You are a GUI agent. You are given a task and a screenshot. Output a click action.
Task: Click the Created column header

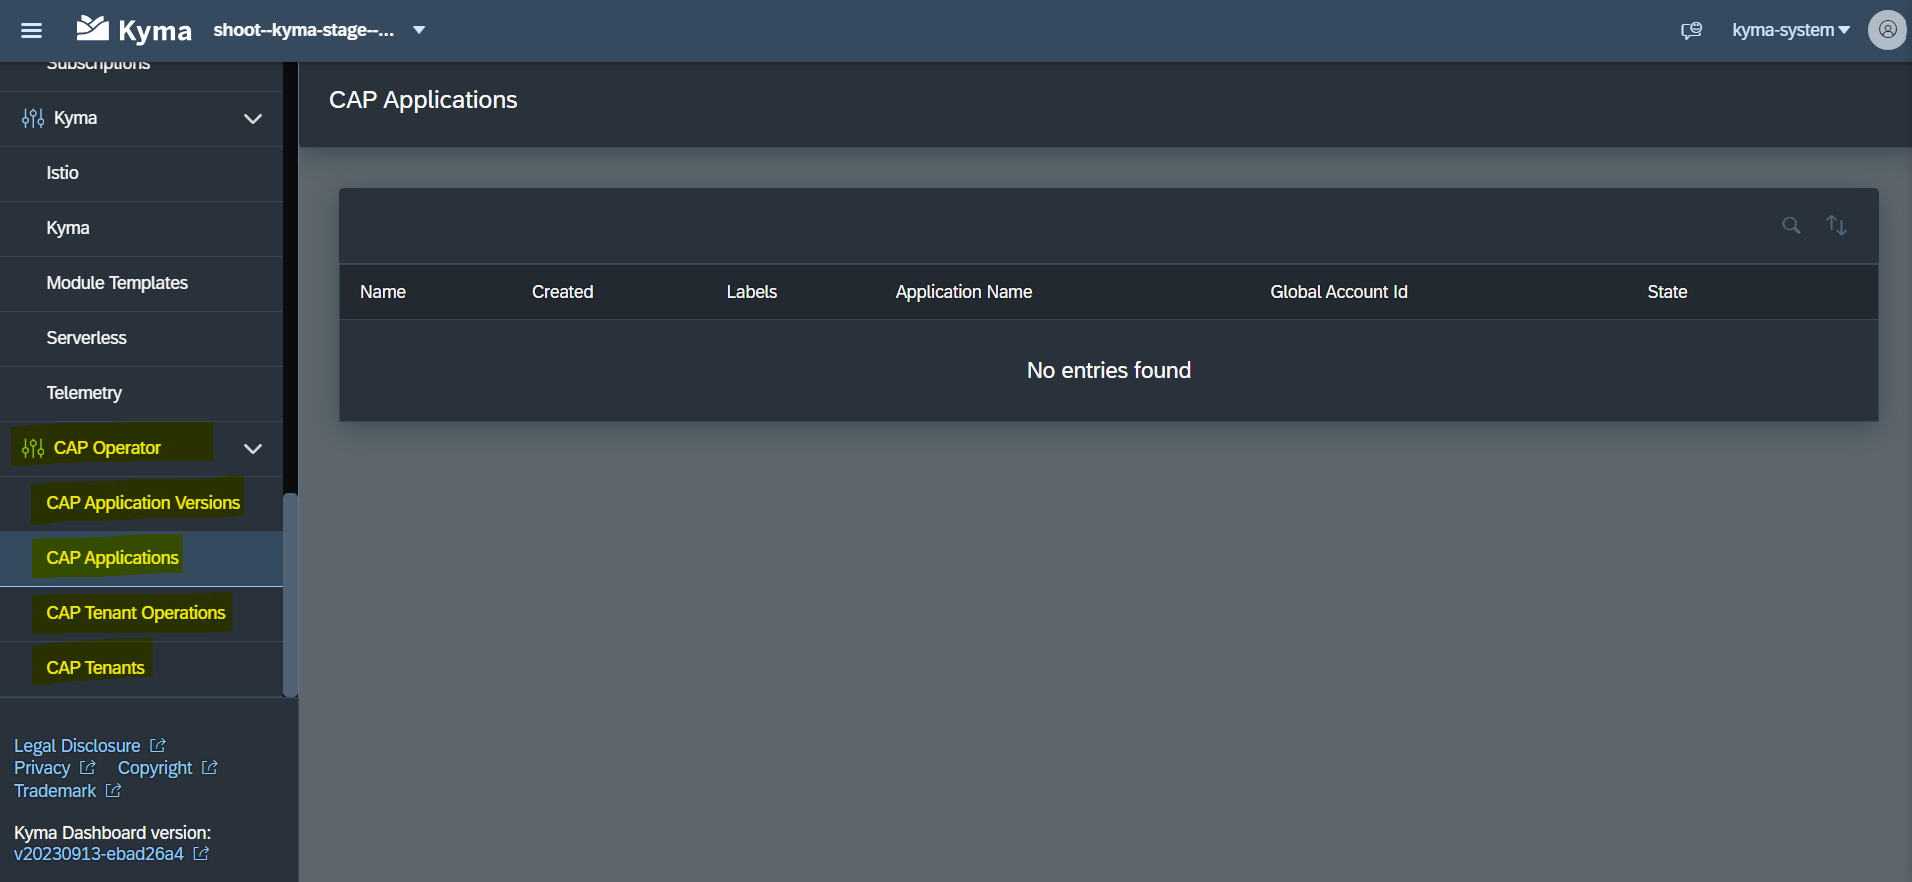tap(562, 292)
